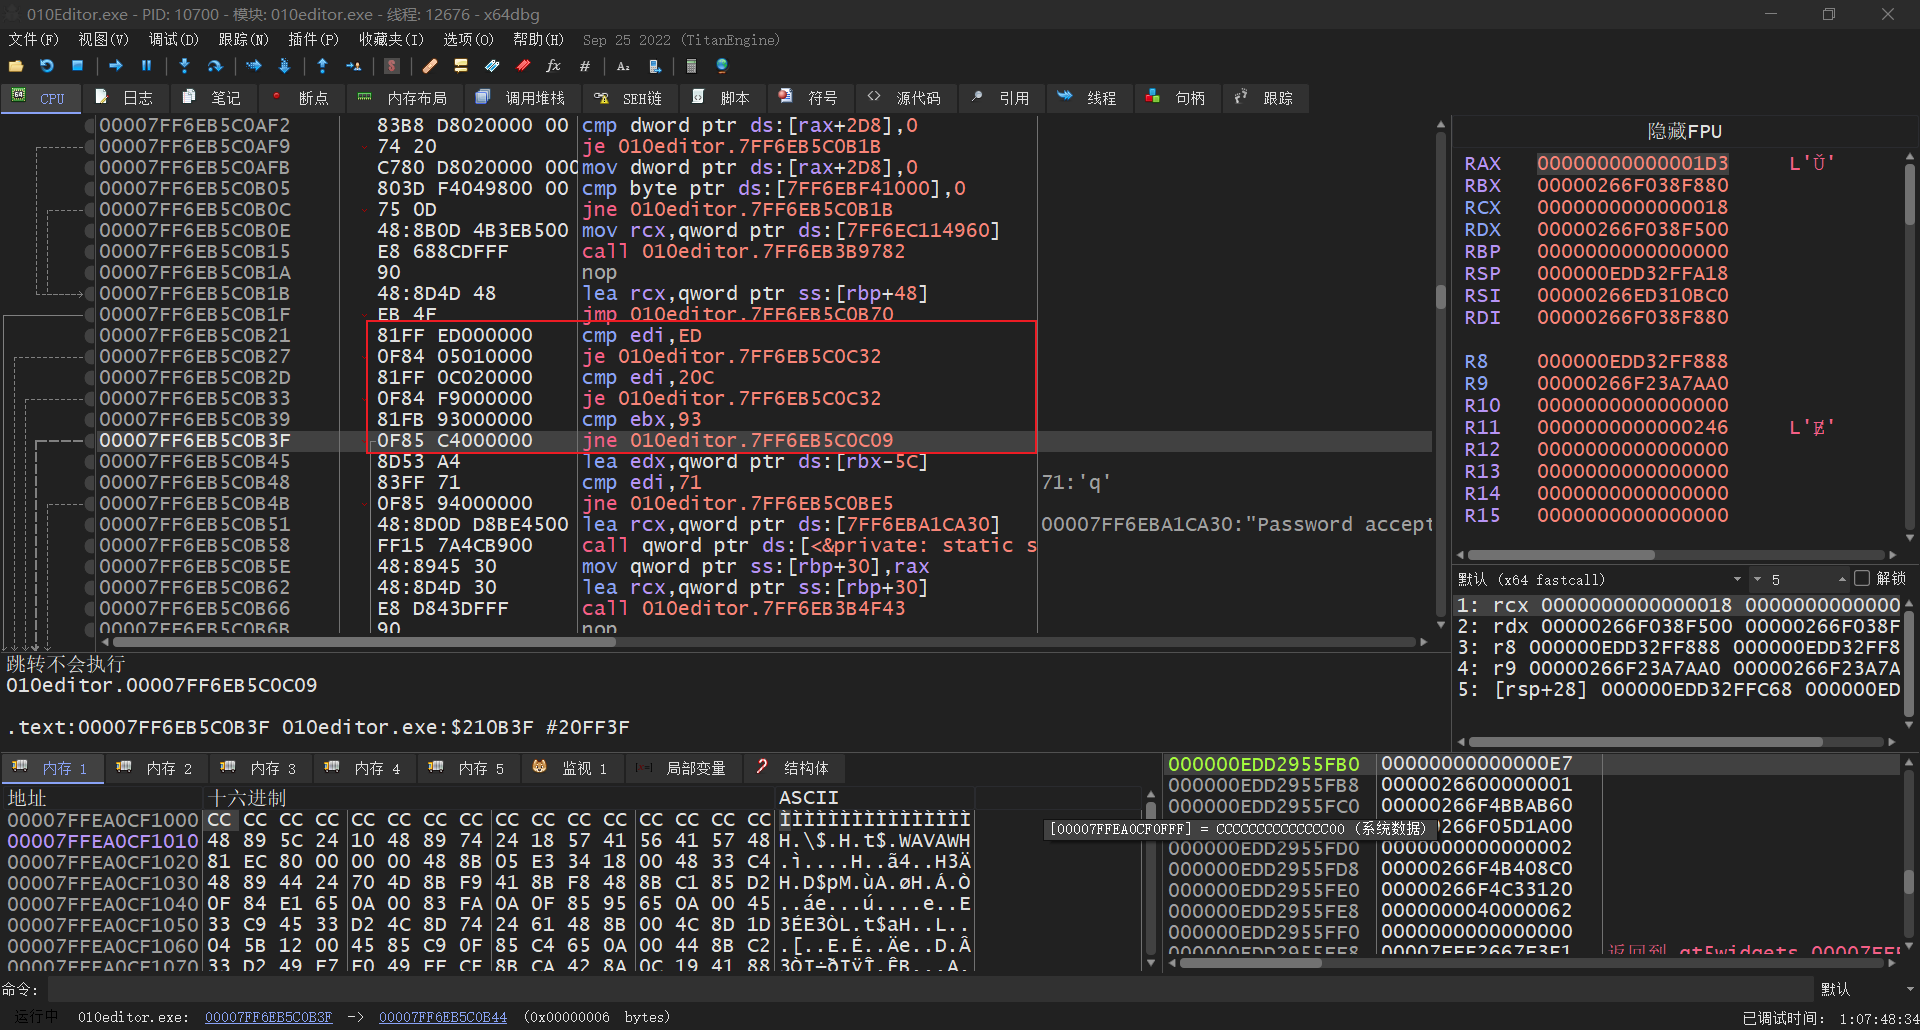1920x1030 pixels.
Task: Click the Step Over icon
Action: coord(215,66)
